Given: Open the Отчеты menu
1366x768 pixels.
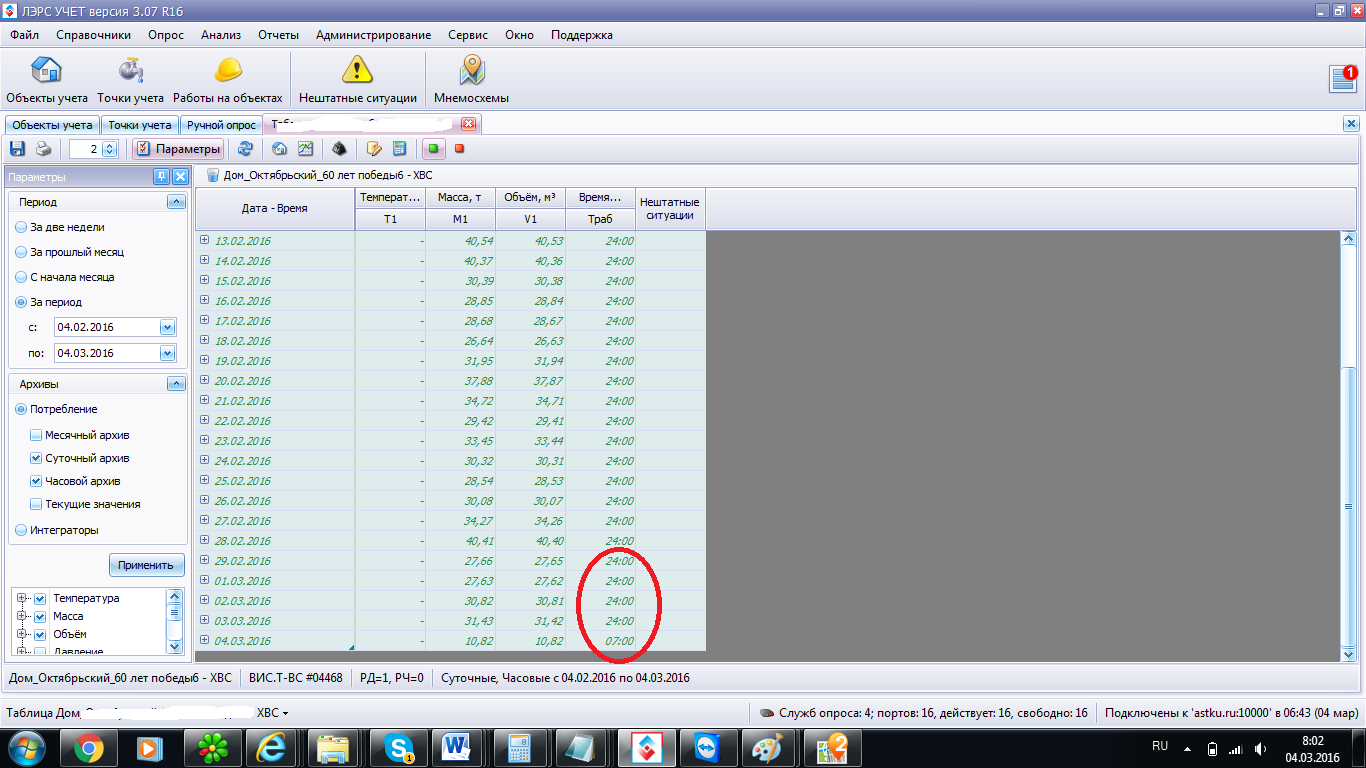Looking at the screenshot, I should pos(278,35).
